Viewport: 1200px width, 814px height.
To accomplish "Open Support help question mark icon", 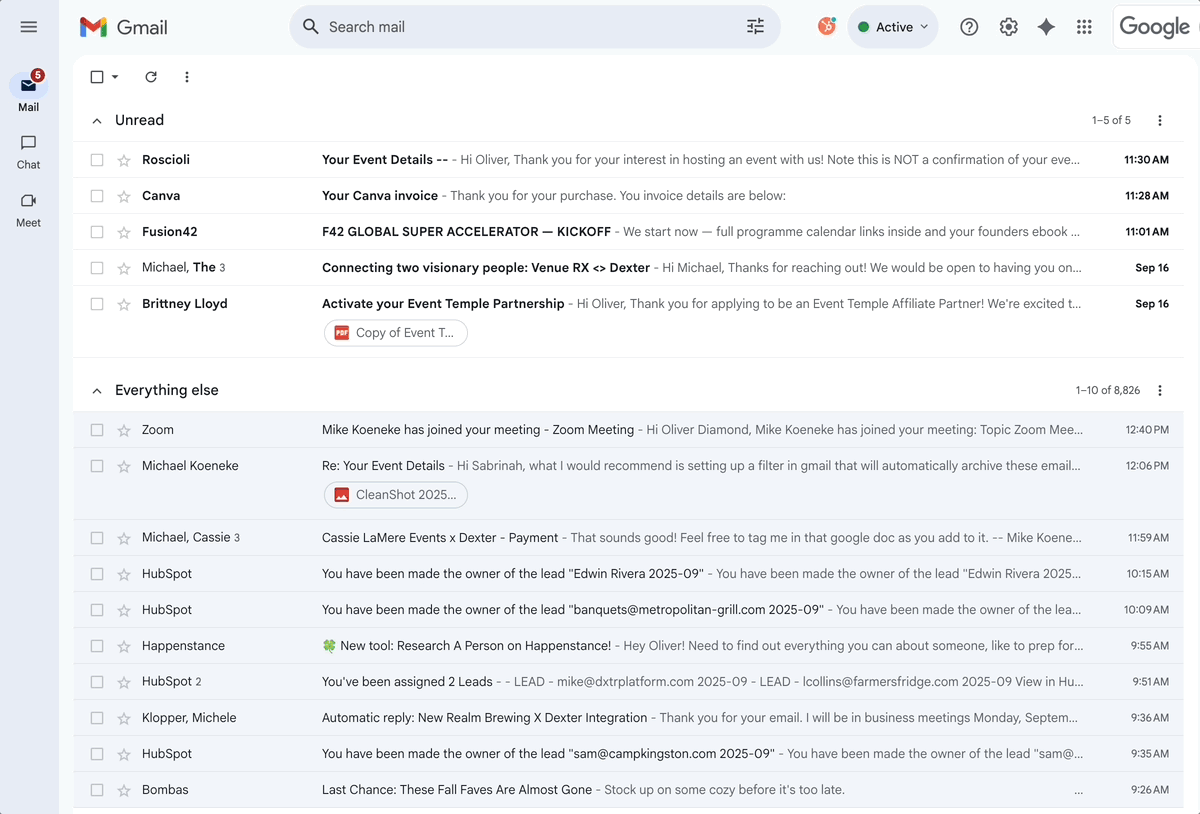I will 969,27.
